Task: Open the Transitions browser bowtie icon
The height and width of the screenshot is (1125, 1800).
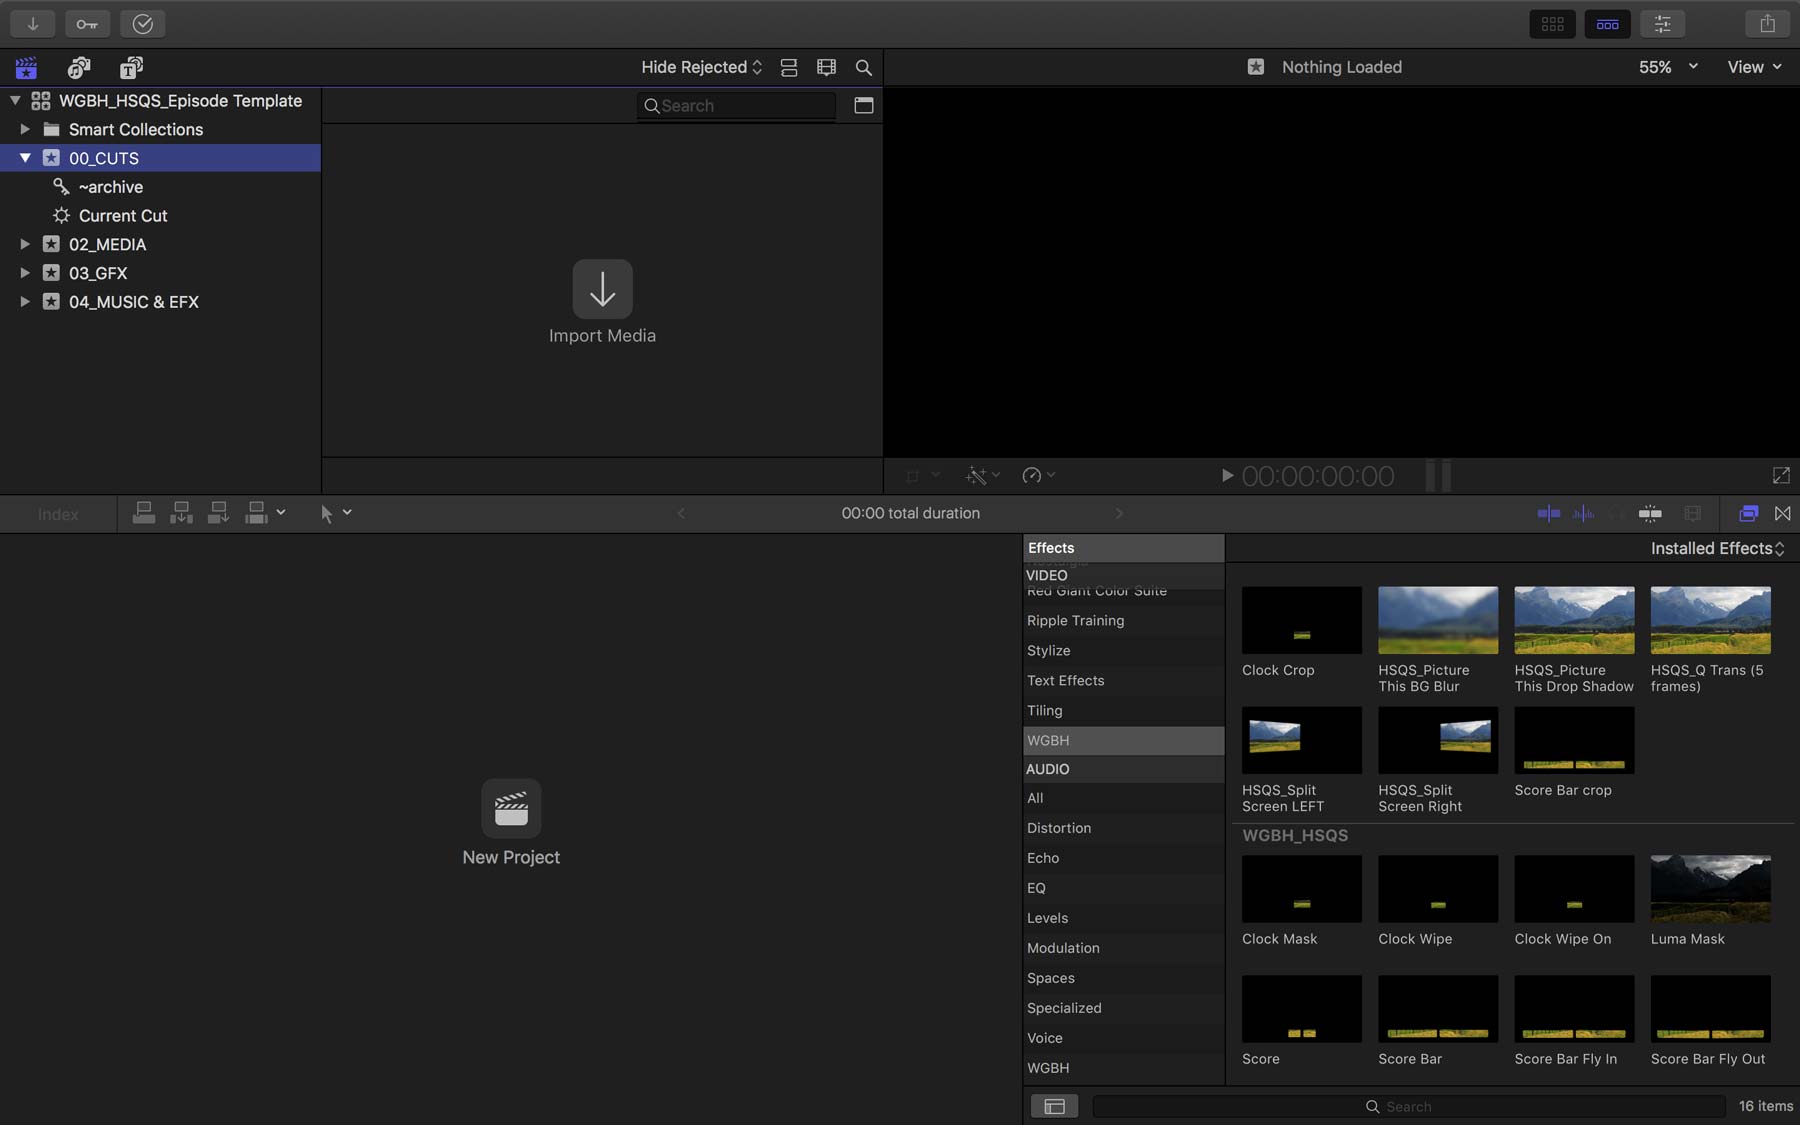Action: point(1782,513)
